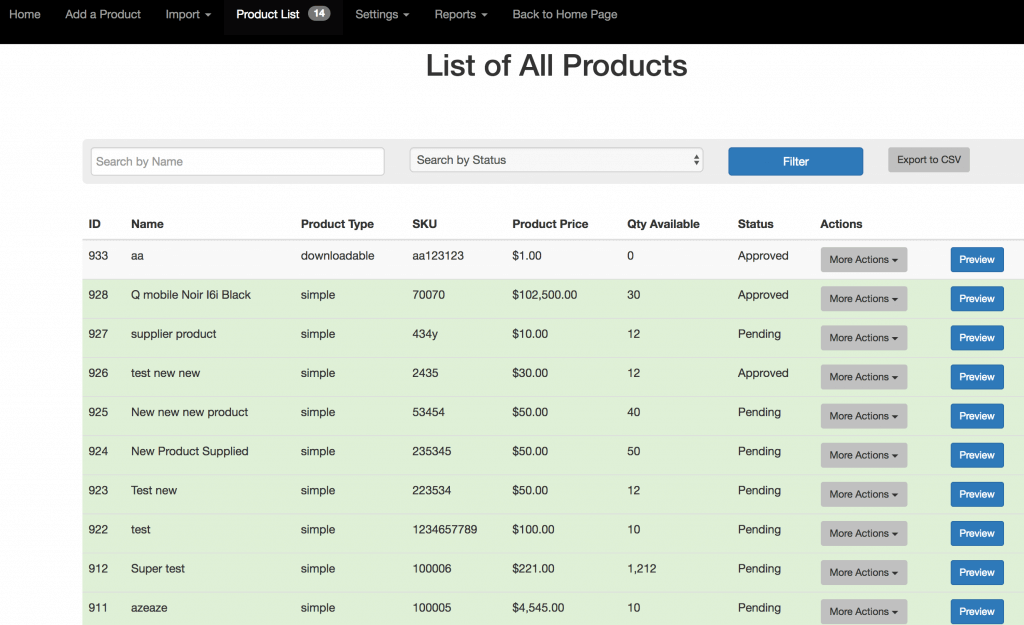This screenshot has height=625, width=1024.
Task: Expand the Import dropdown menu
Action: 188,15
